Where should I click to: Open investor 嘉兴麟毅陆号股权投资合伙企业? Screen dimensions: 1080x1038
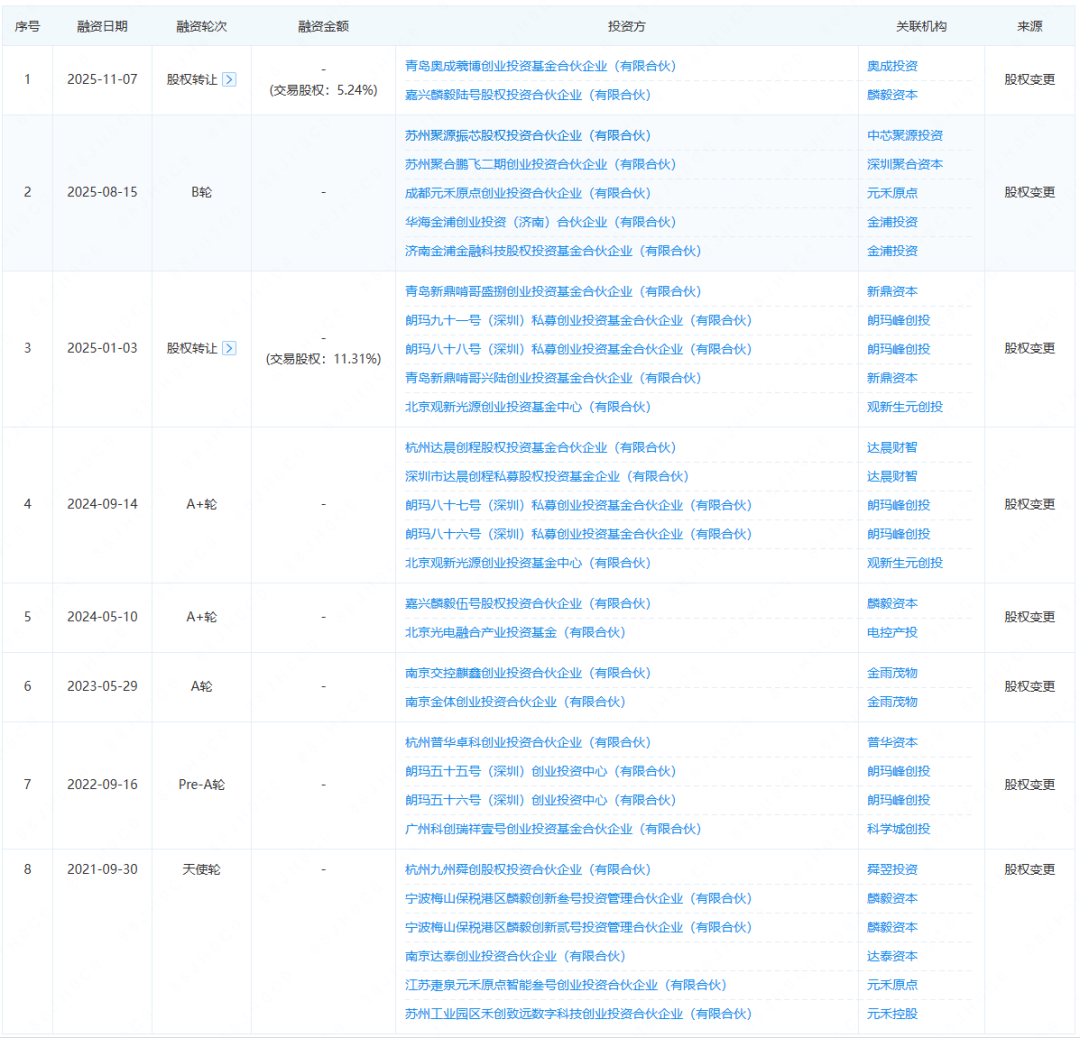(528, 95)
